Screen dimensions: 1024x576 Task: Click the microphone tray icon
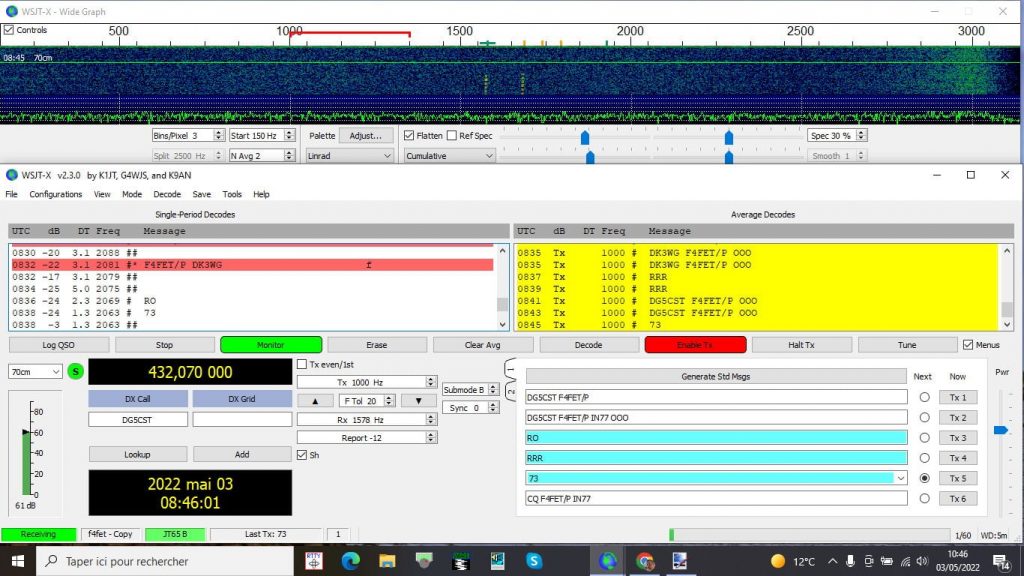point(850,561)
